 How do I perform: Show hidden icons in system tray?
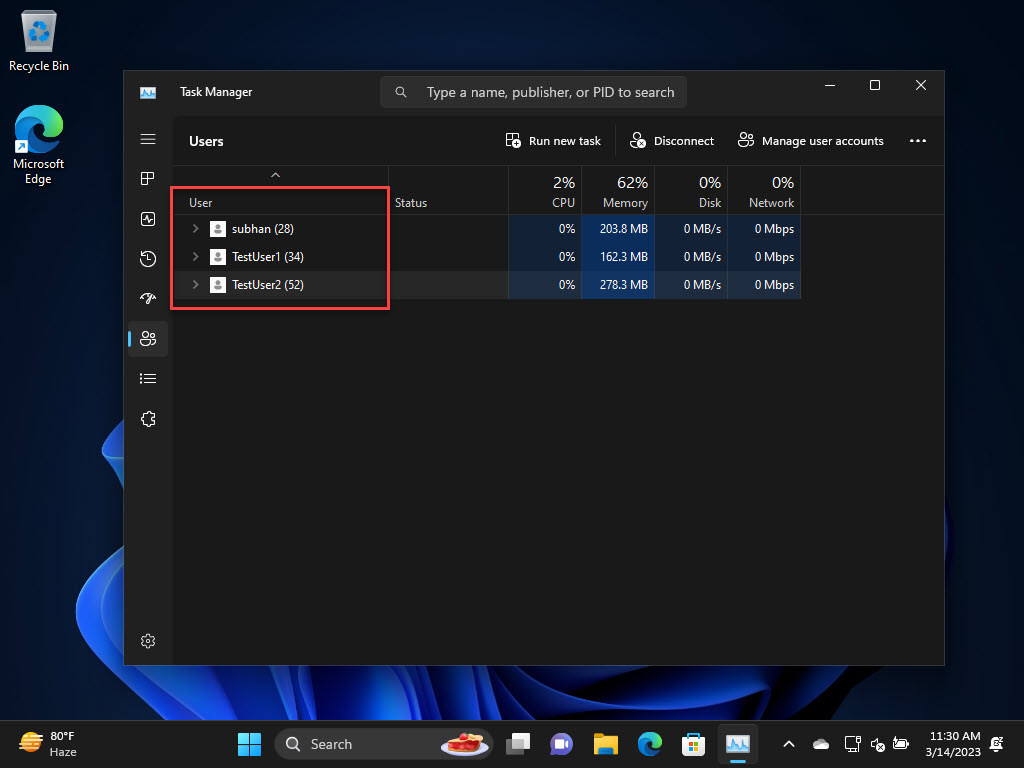pyautogui.click(x=789, y=744)
